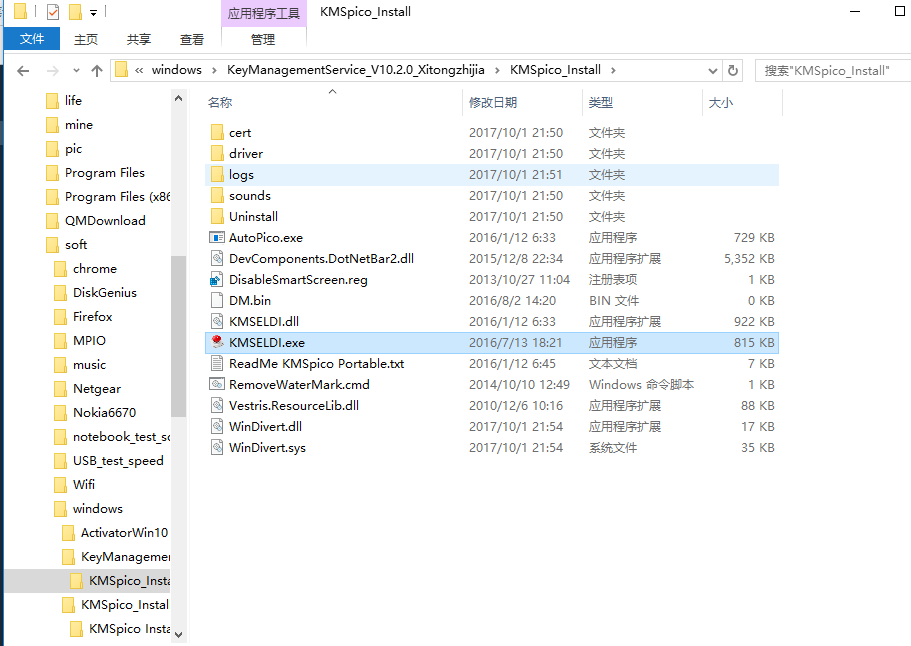Expand the chevron after KeyManagementService in path
911x646 pixels.
(x=497, y=70)
